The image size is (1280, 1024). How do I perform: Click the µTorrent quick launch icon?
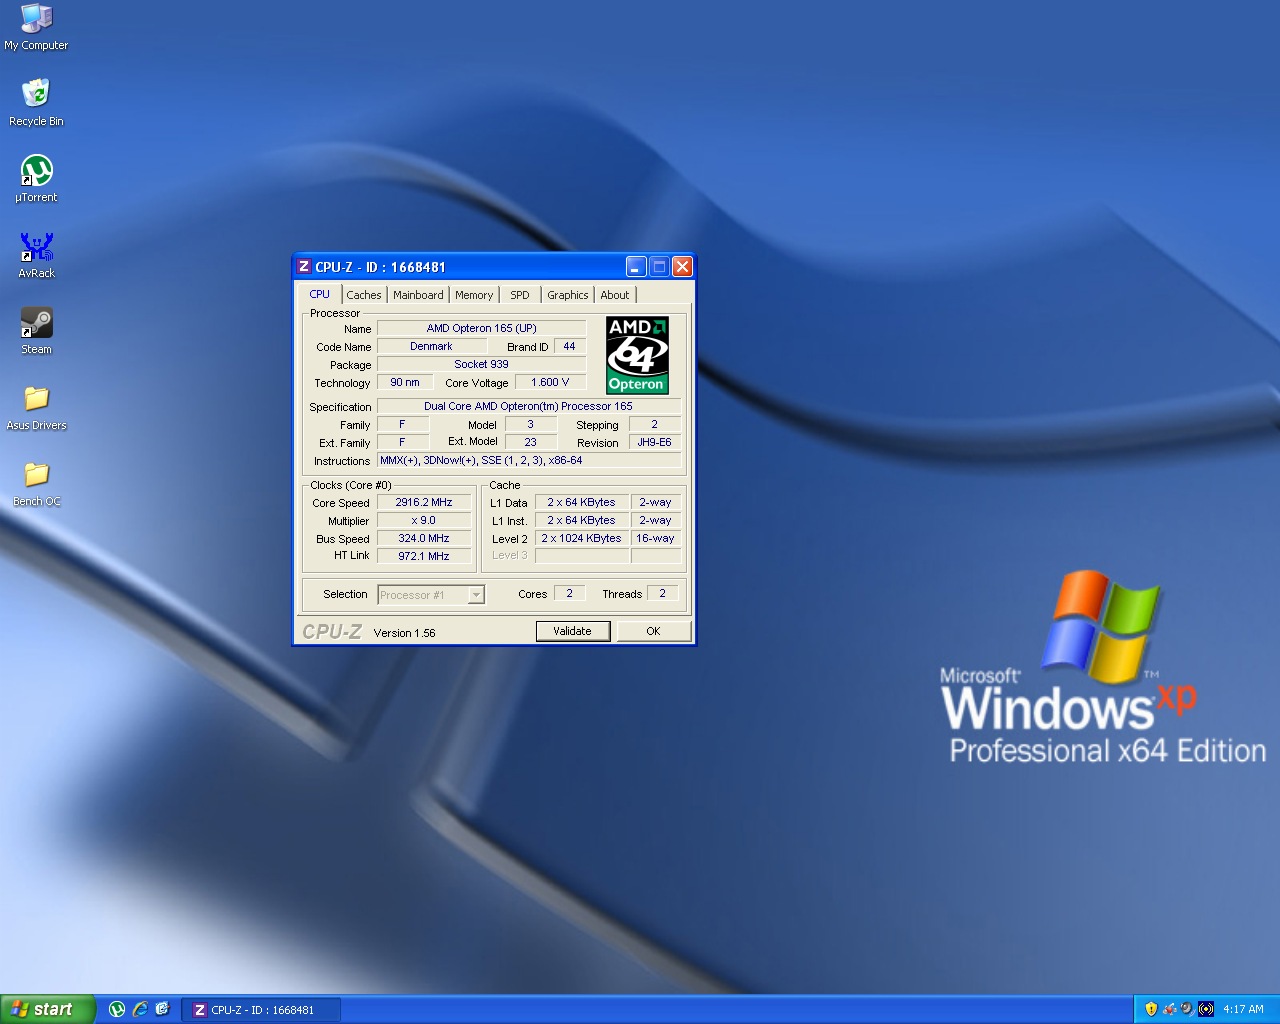[x=117, y=1009]
